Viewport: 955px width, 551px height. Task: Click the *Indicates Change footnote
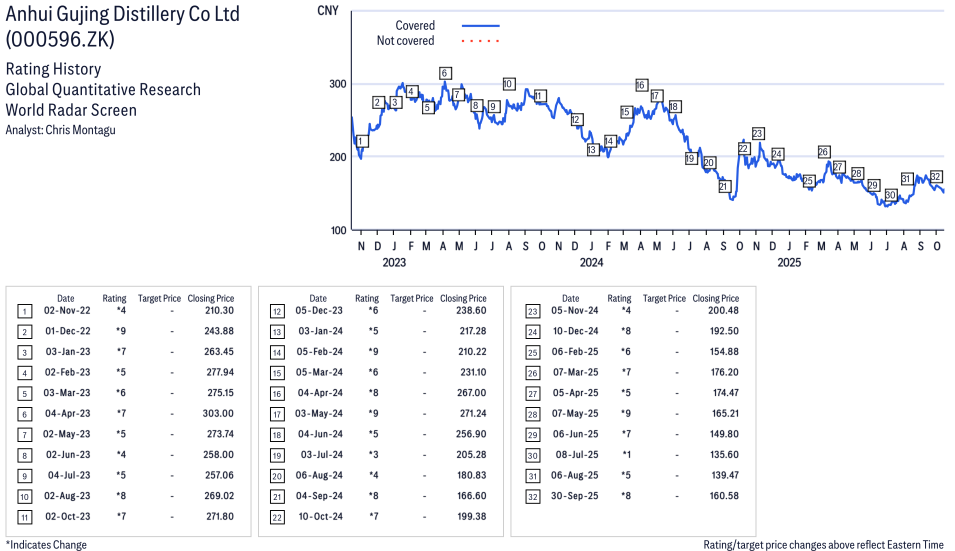(46, 544)
